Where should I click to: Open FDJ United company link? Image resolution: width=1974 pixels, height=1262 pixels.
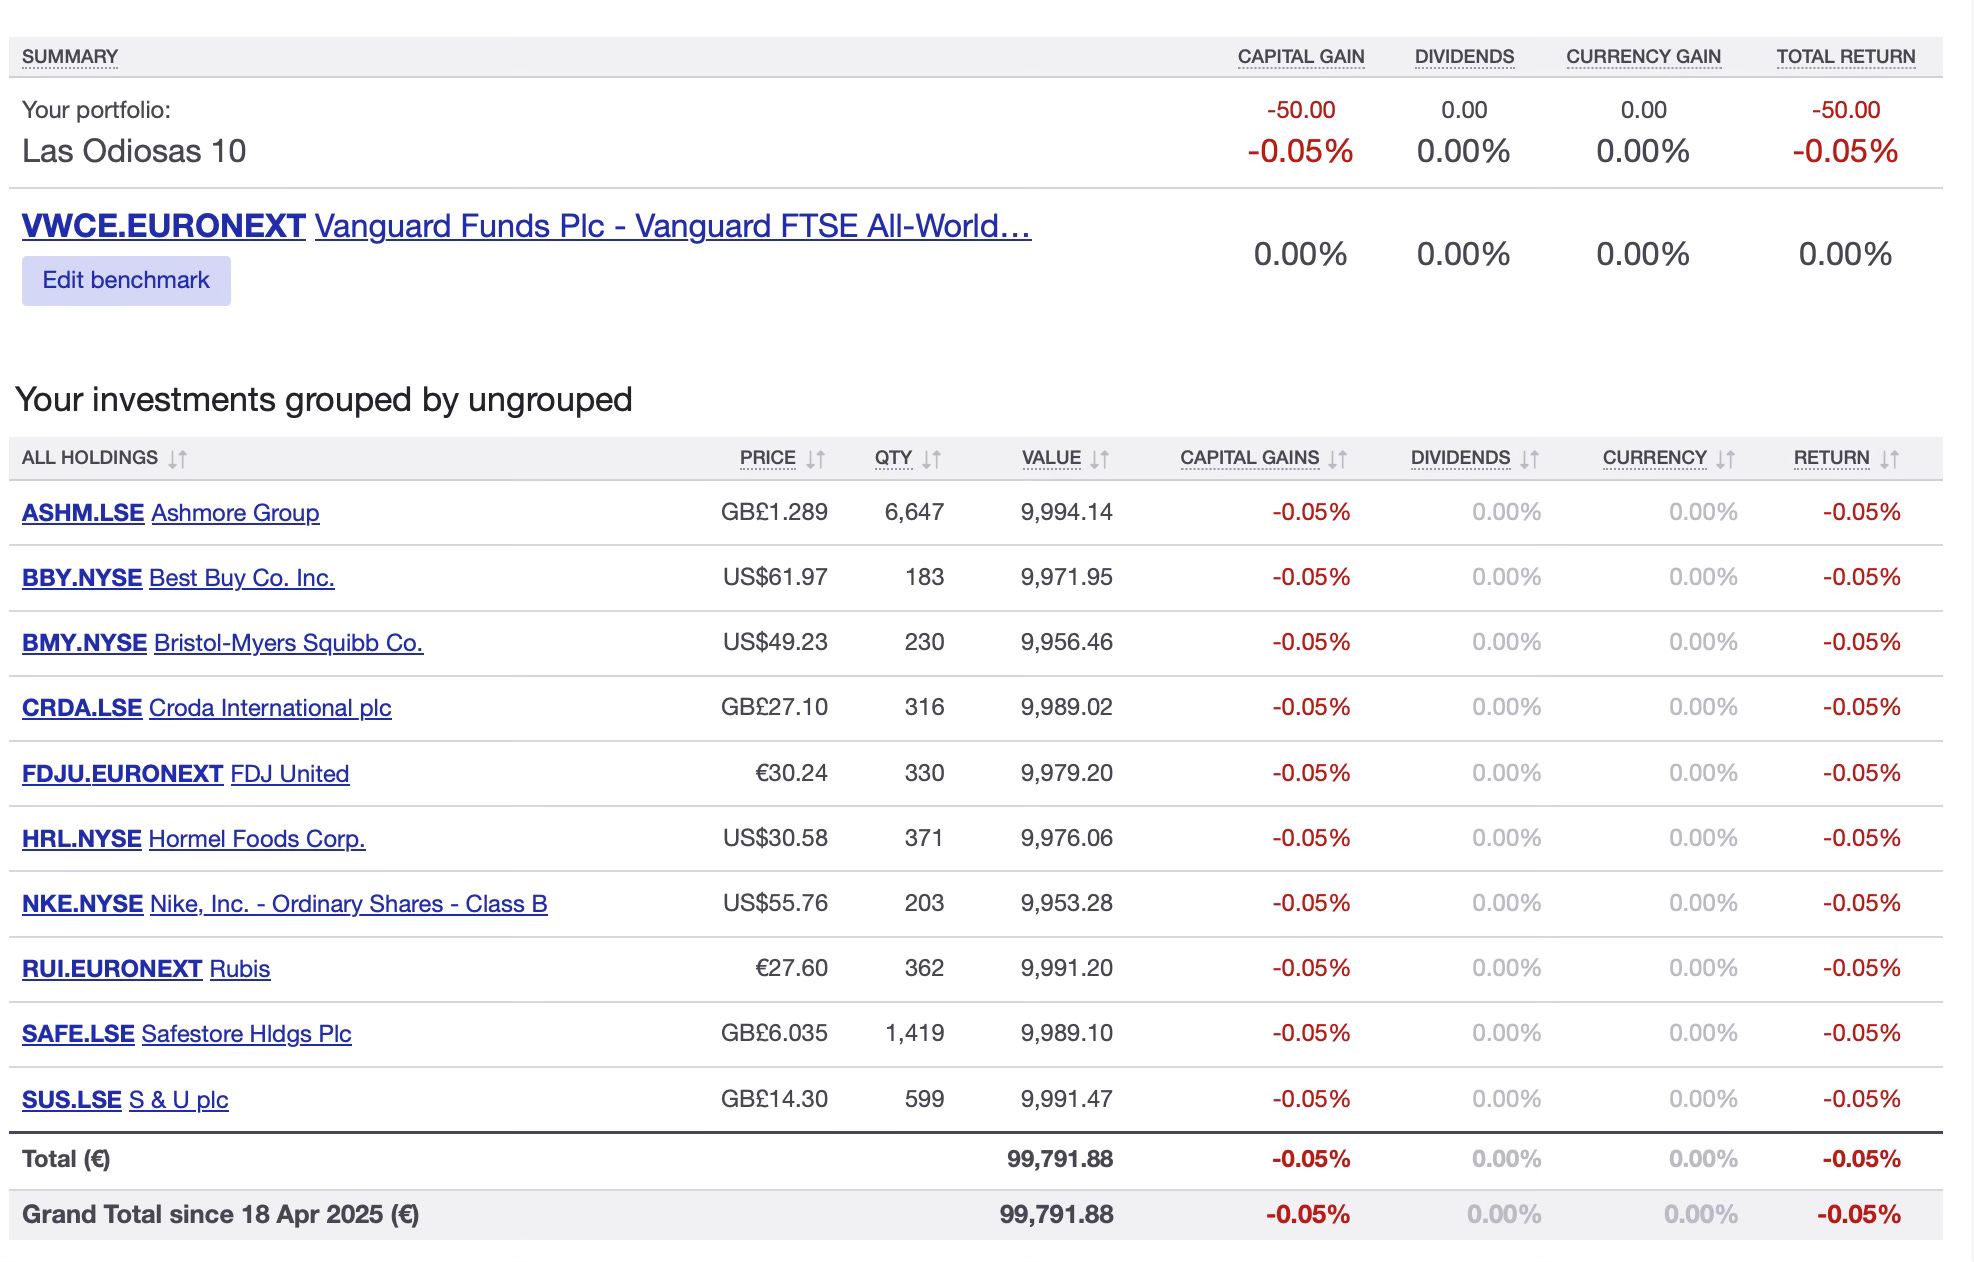tap(290, 774)
